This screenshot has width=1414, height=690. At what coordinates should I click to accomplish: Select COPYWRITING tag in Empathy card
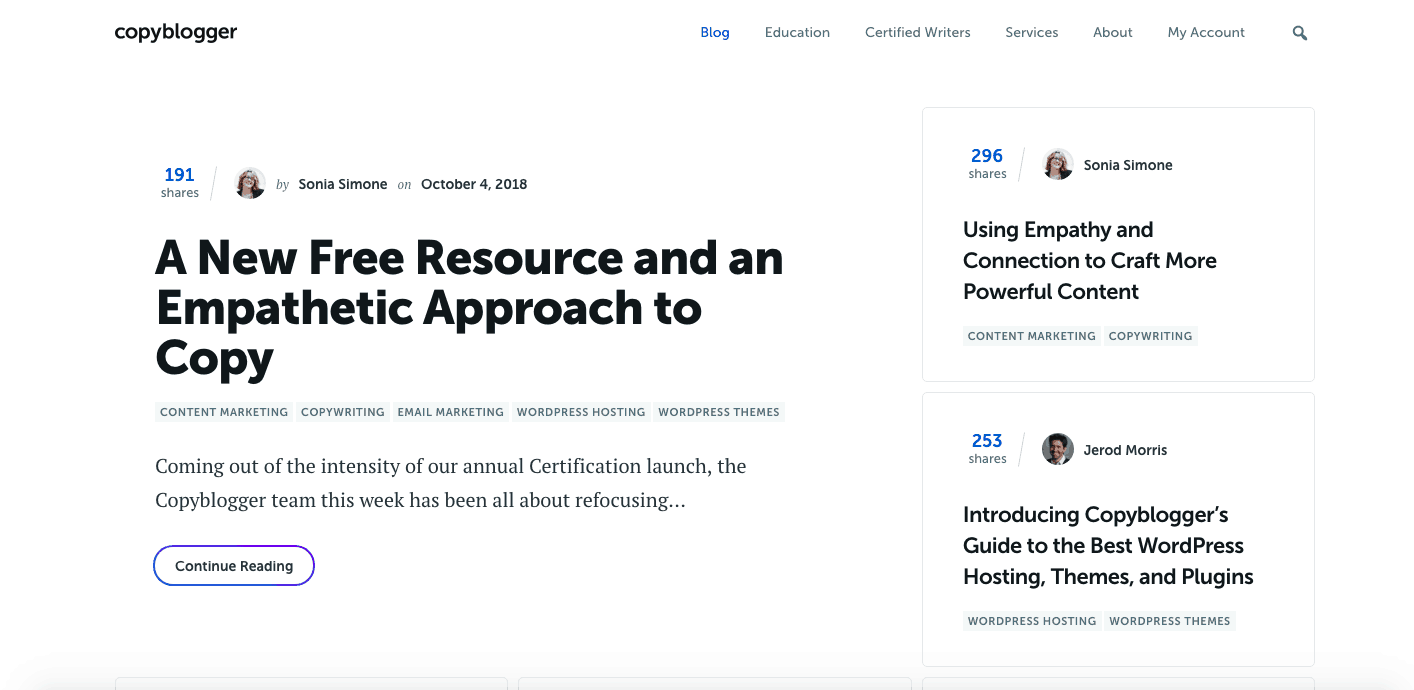[1151, 336]
